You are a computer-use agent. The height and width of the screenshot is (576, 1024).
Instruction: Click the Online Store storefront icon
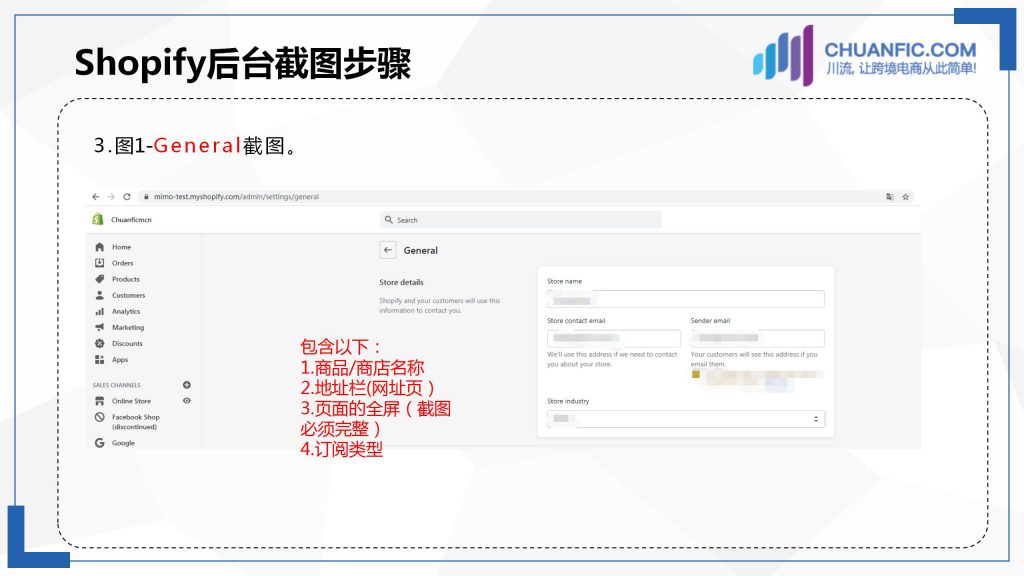click(99, 401)
